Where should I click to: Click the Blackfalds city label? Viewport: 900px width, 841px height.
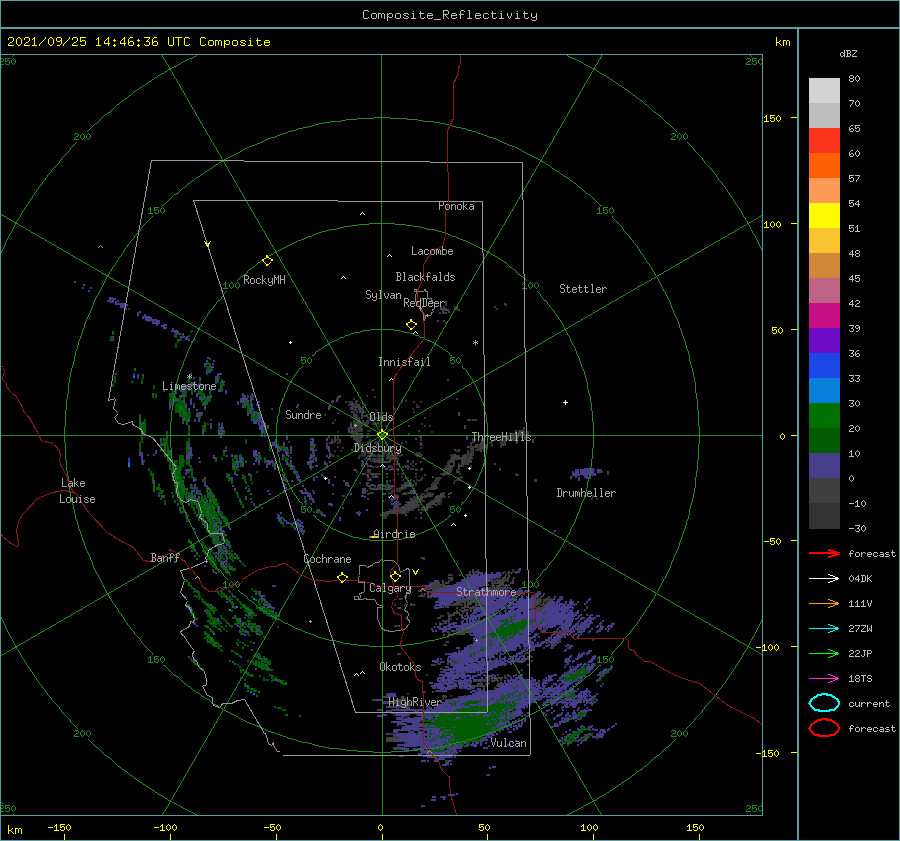pyautogui.click(x=425, y=277)
